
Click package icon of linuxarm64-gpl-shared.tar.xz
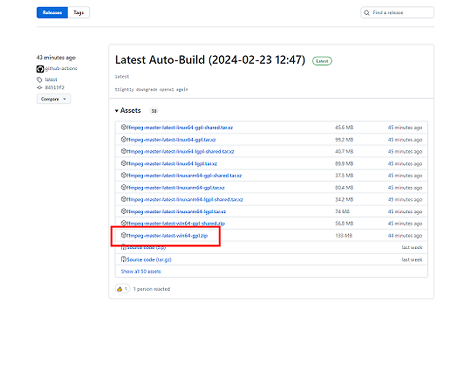coord(123,175)
